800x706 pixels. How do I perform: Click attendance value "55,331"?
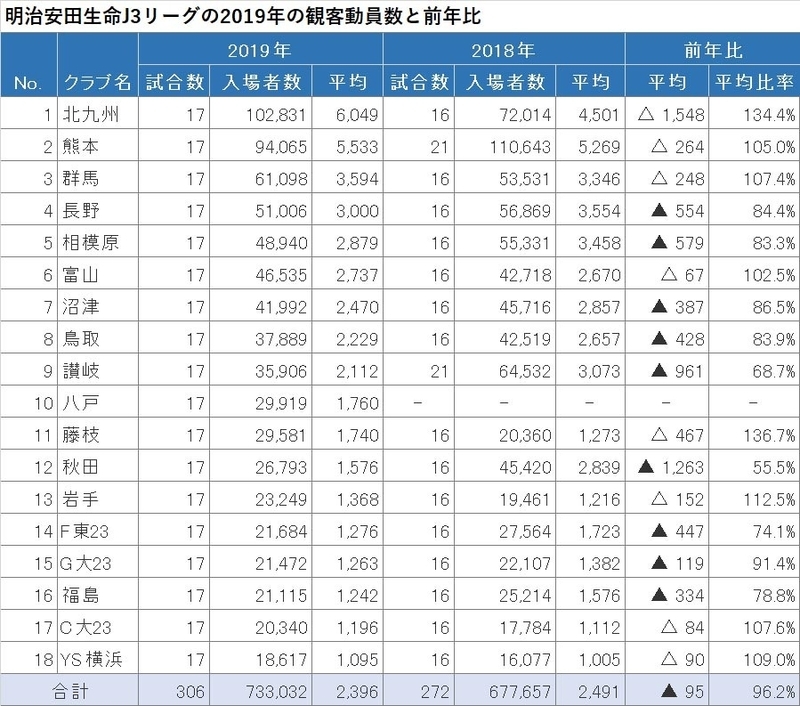(x=525, y=243)
